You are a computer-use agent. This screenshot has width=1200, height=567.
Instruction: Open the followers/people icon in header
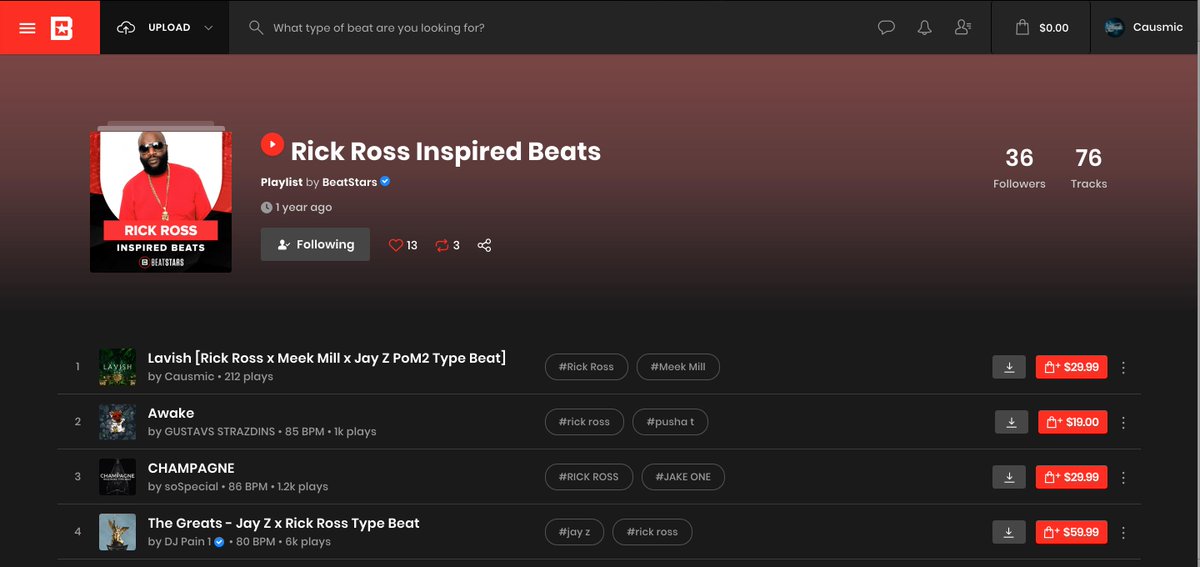[963, 28]
